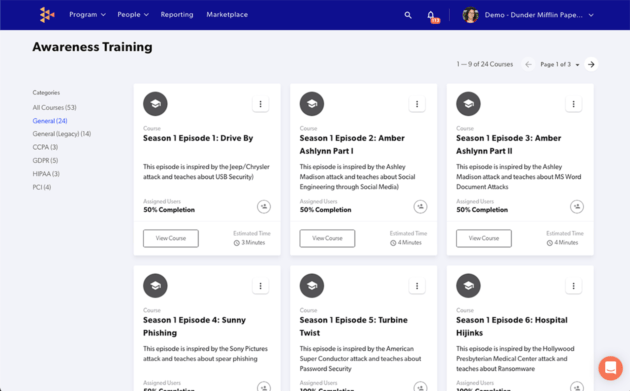Open three-dot menu on Amber Ashlynn Part II card
The image size is (630, 391).
click(x=573, y=104)
